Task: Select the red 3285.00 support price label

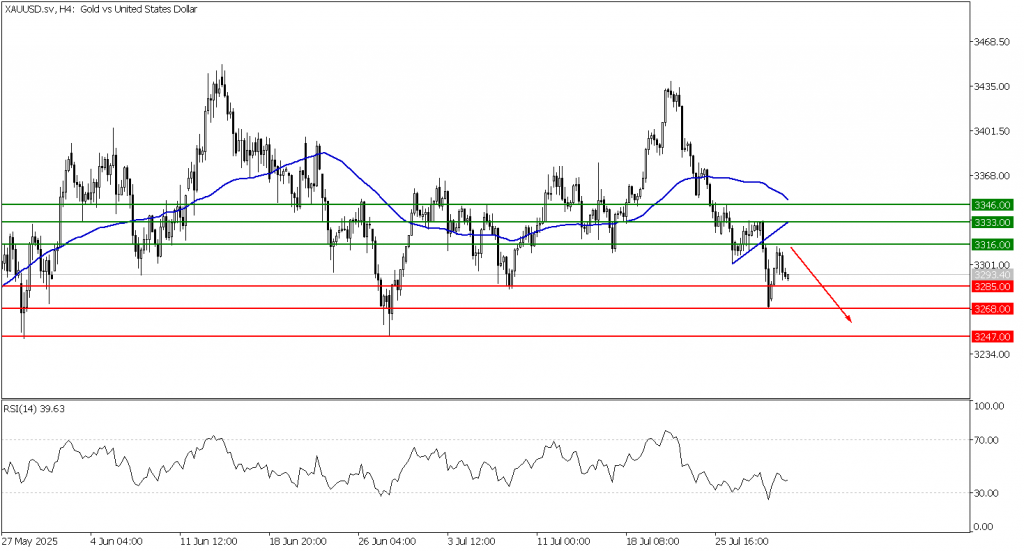Action: click(991, 286)
